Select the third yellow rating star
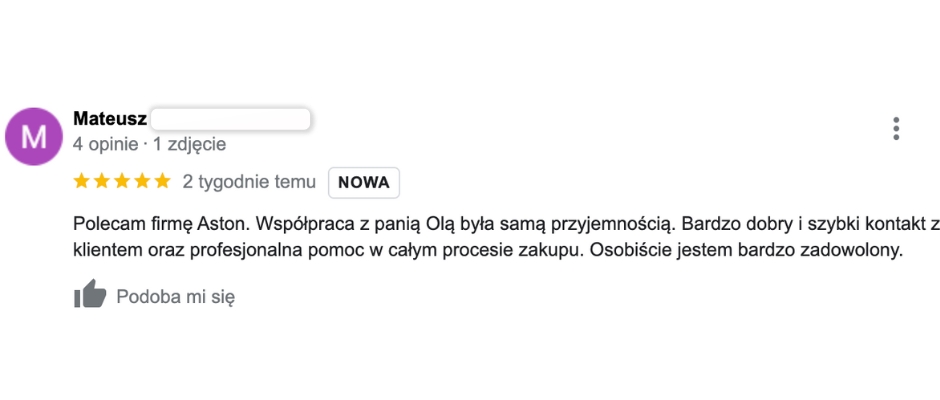Screen dimensions: 940x400 (x=122, y=181)
